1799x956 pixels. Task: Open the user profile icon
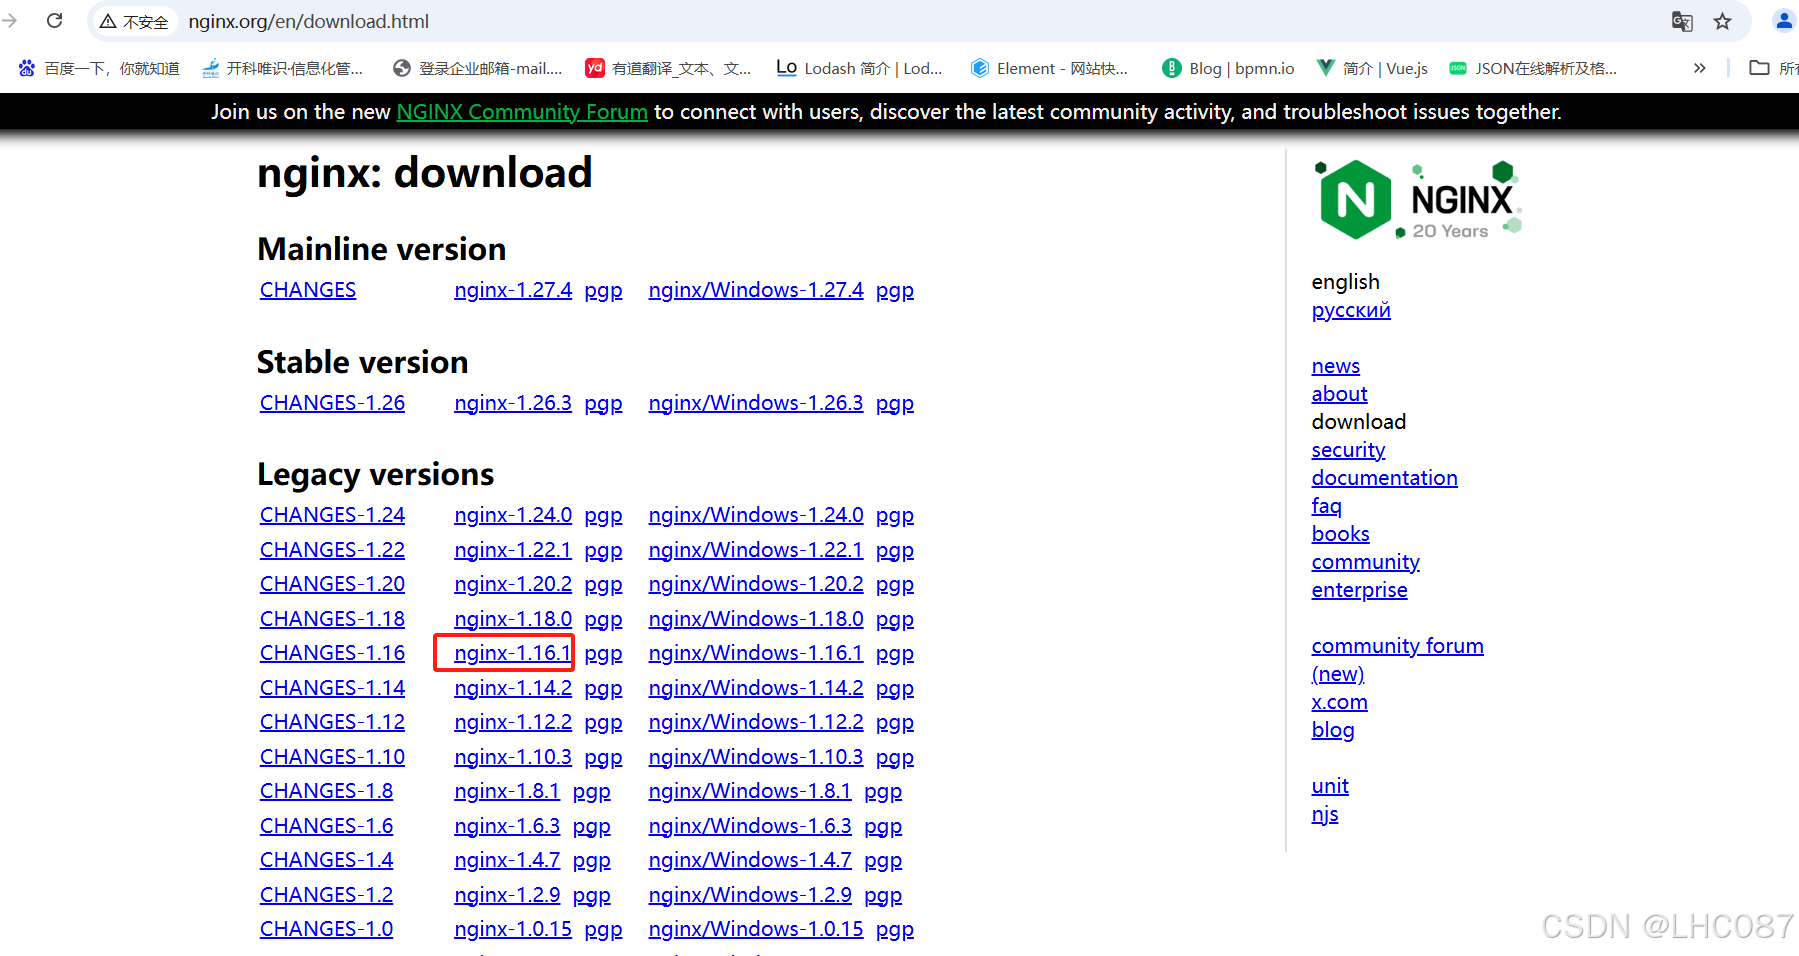[x=1784, y=21]
